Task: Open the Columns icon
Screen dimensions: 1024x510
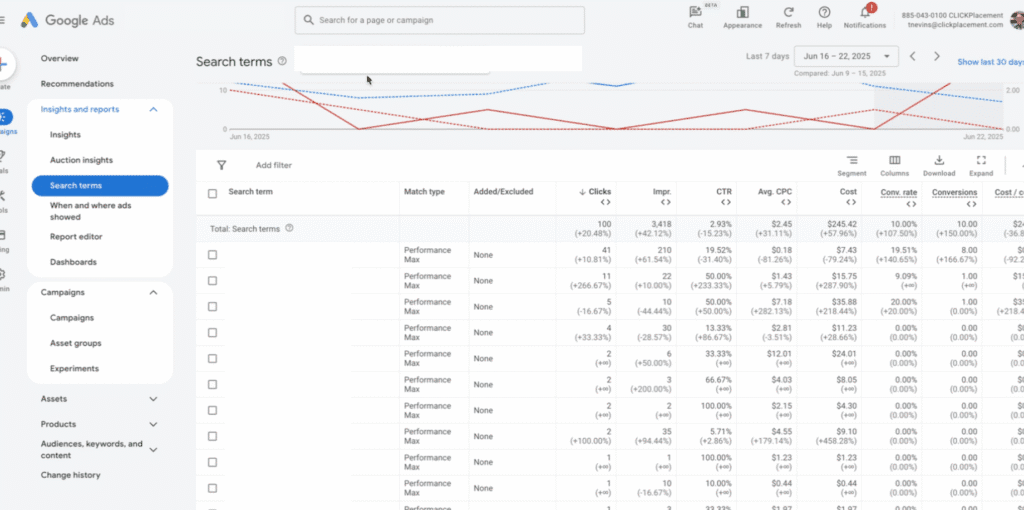Action: [x=893, y=160]
